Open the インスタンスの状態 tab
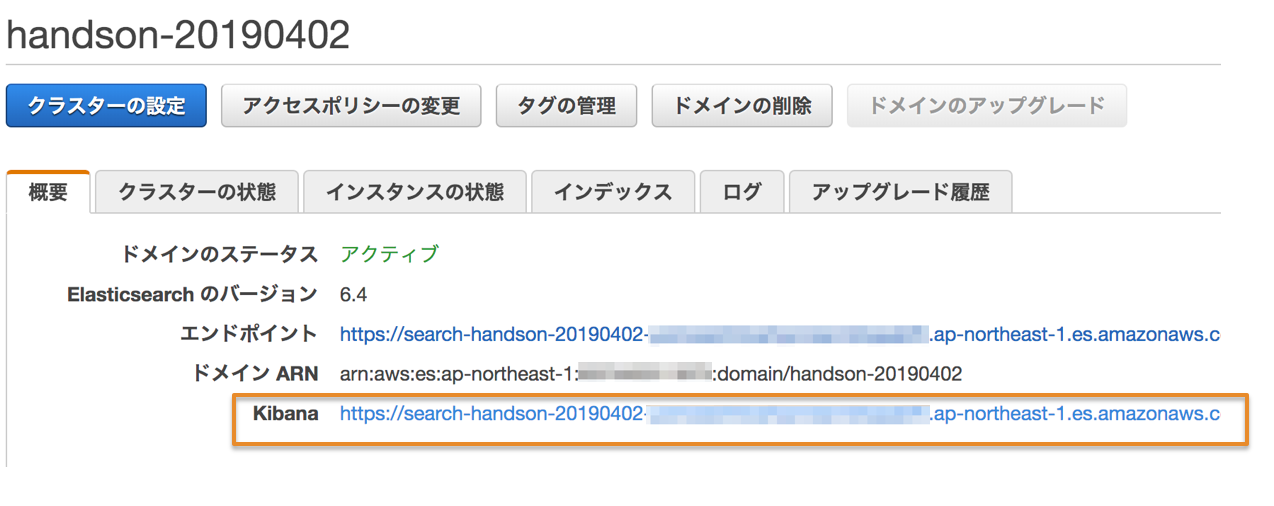The height and width of the screenshot is (506, 1274). 415,192
